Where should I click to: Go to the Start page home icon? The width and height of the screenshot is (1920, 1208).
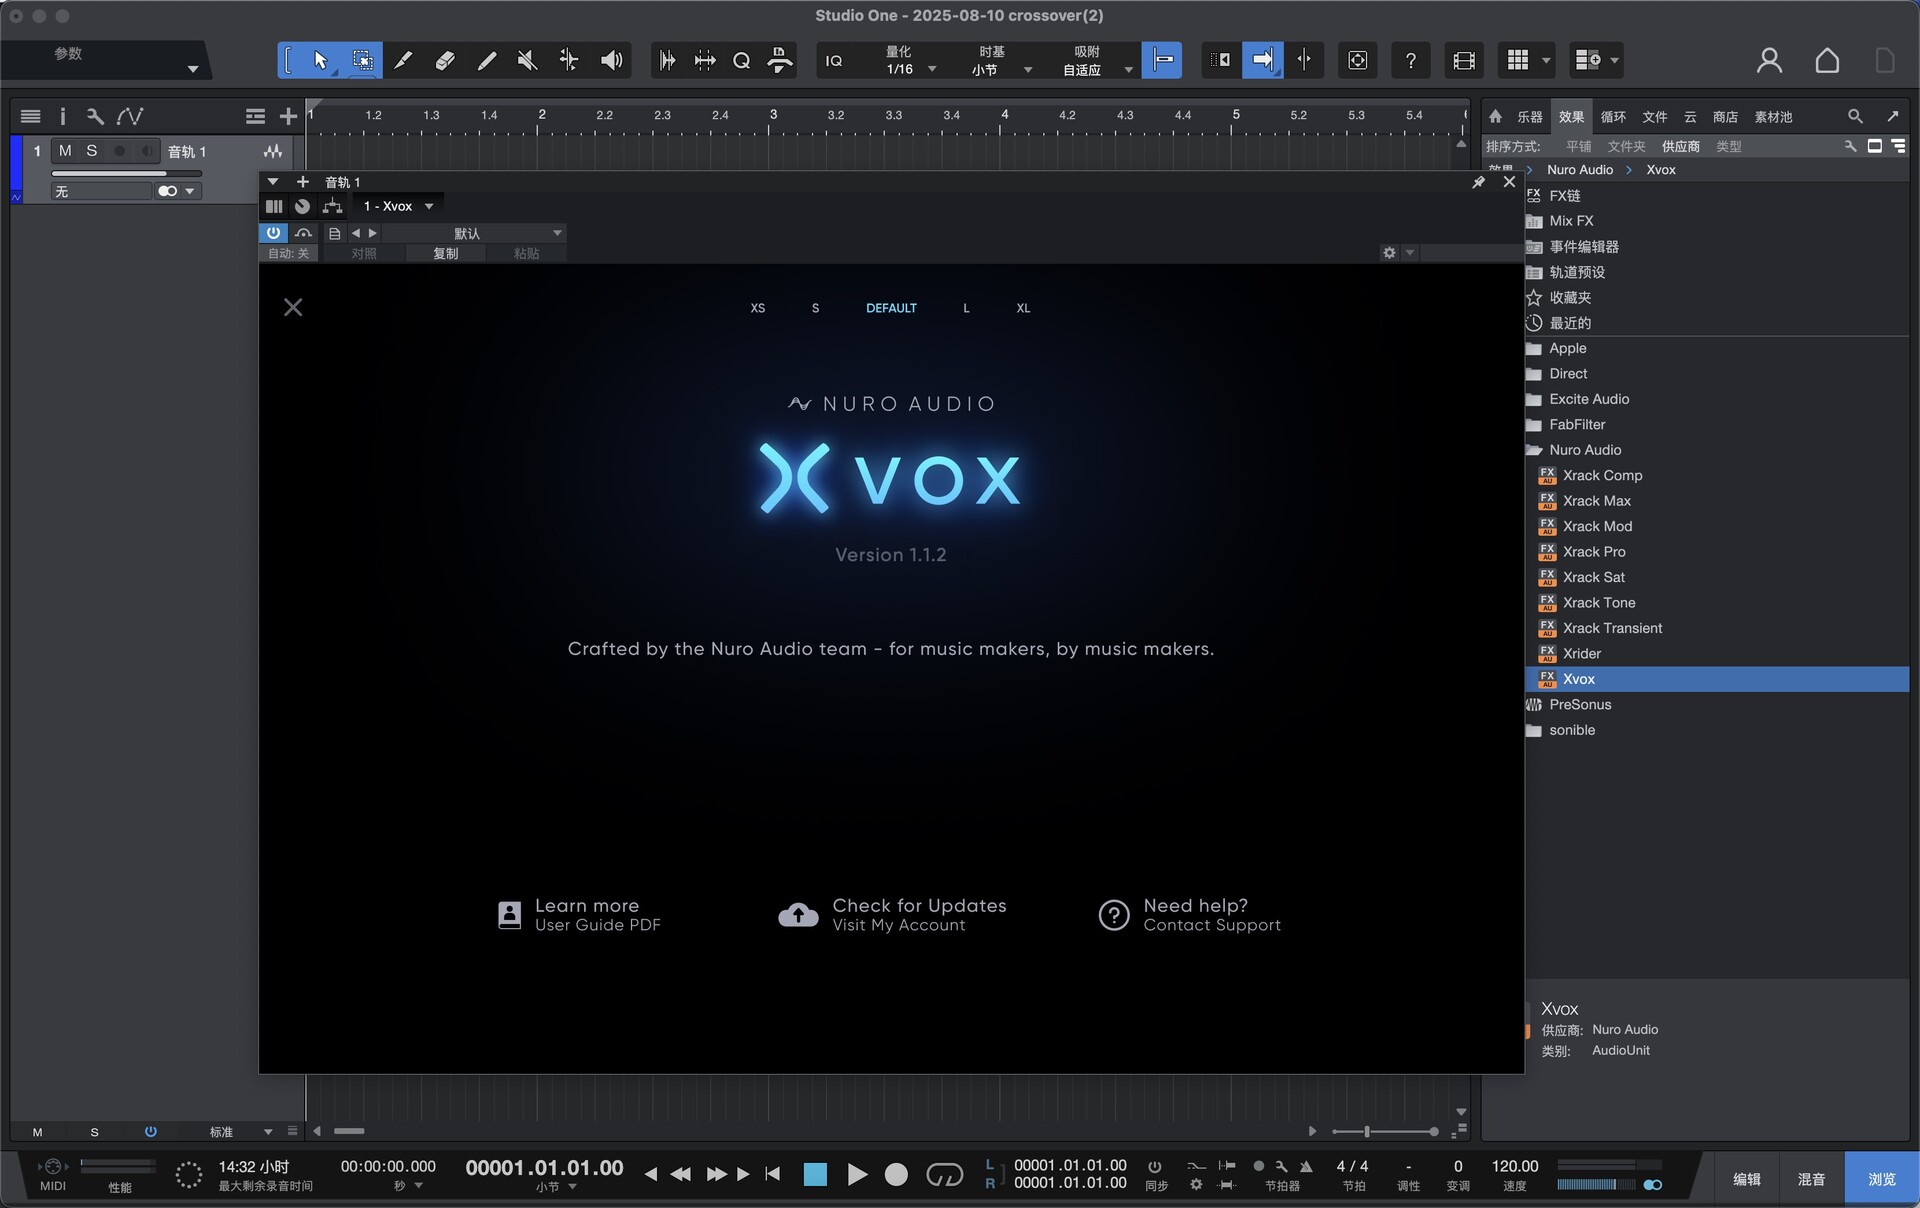point(1827,61)
